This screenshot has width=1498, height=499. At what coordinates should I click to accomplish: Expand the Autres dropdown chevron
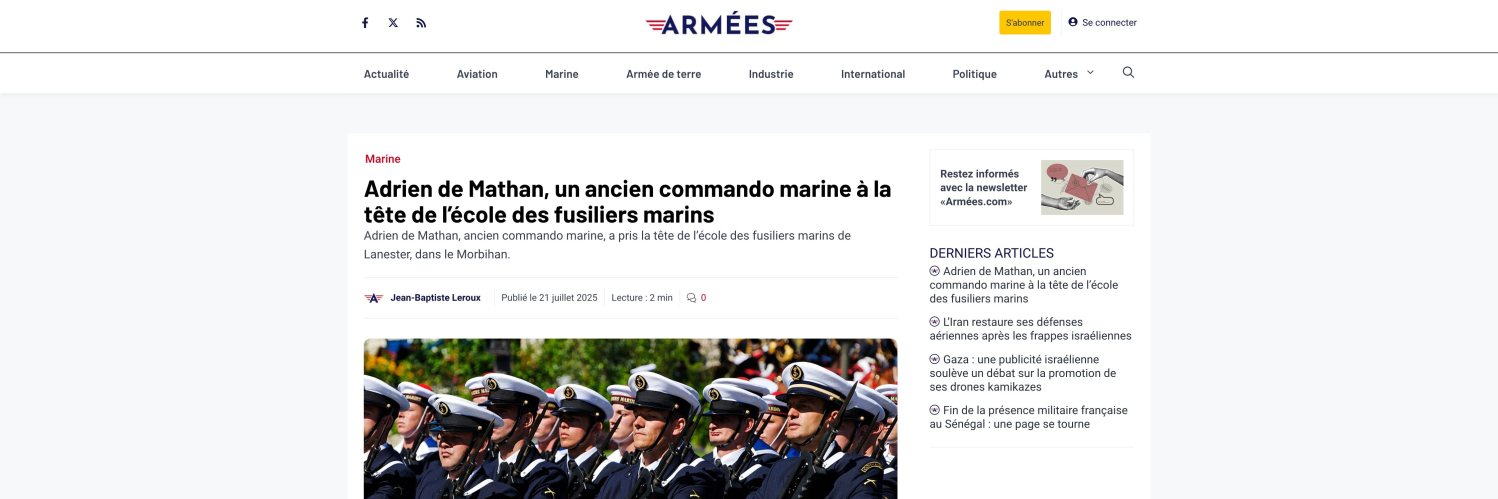coord(1090,73)
